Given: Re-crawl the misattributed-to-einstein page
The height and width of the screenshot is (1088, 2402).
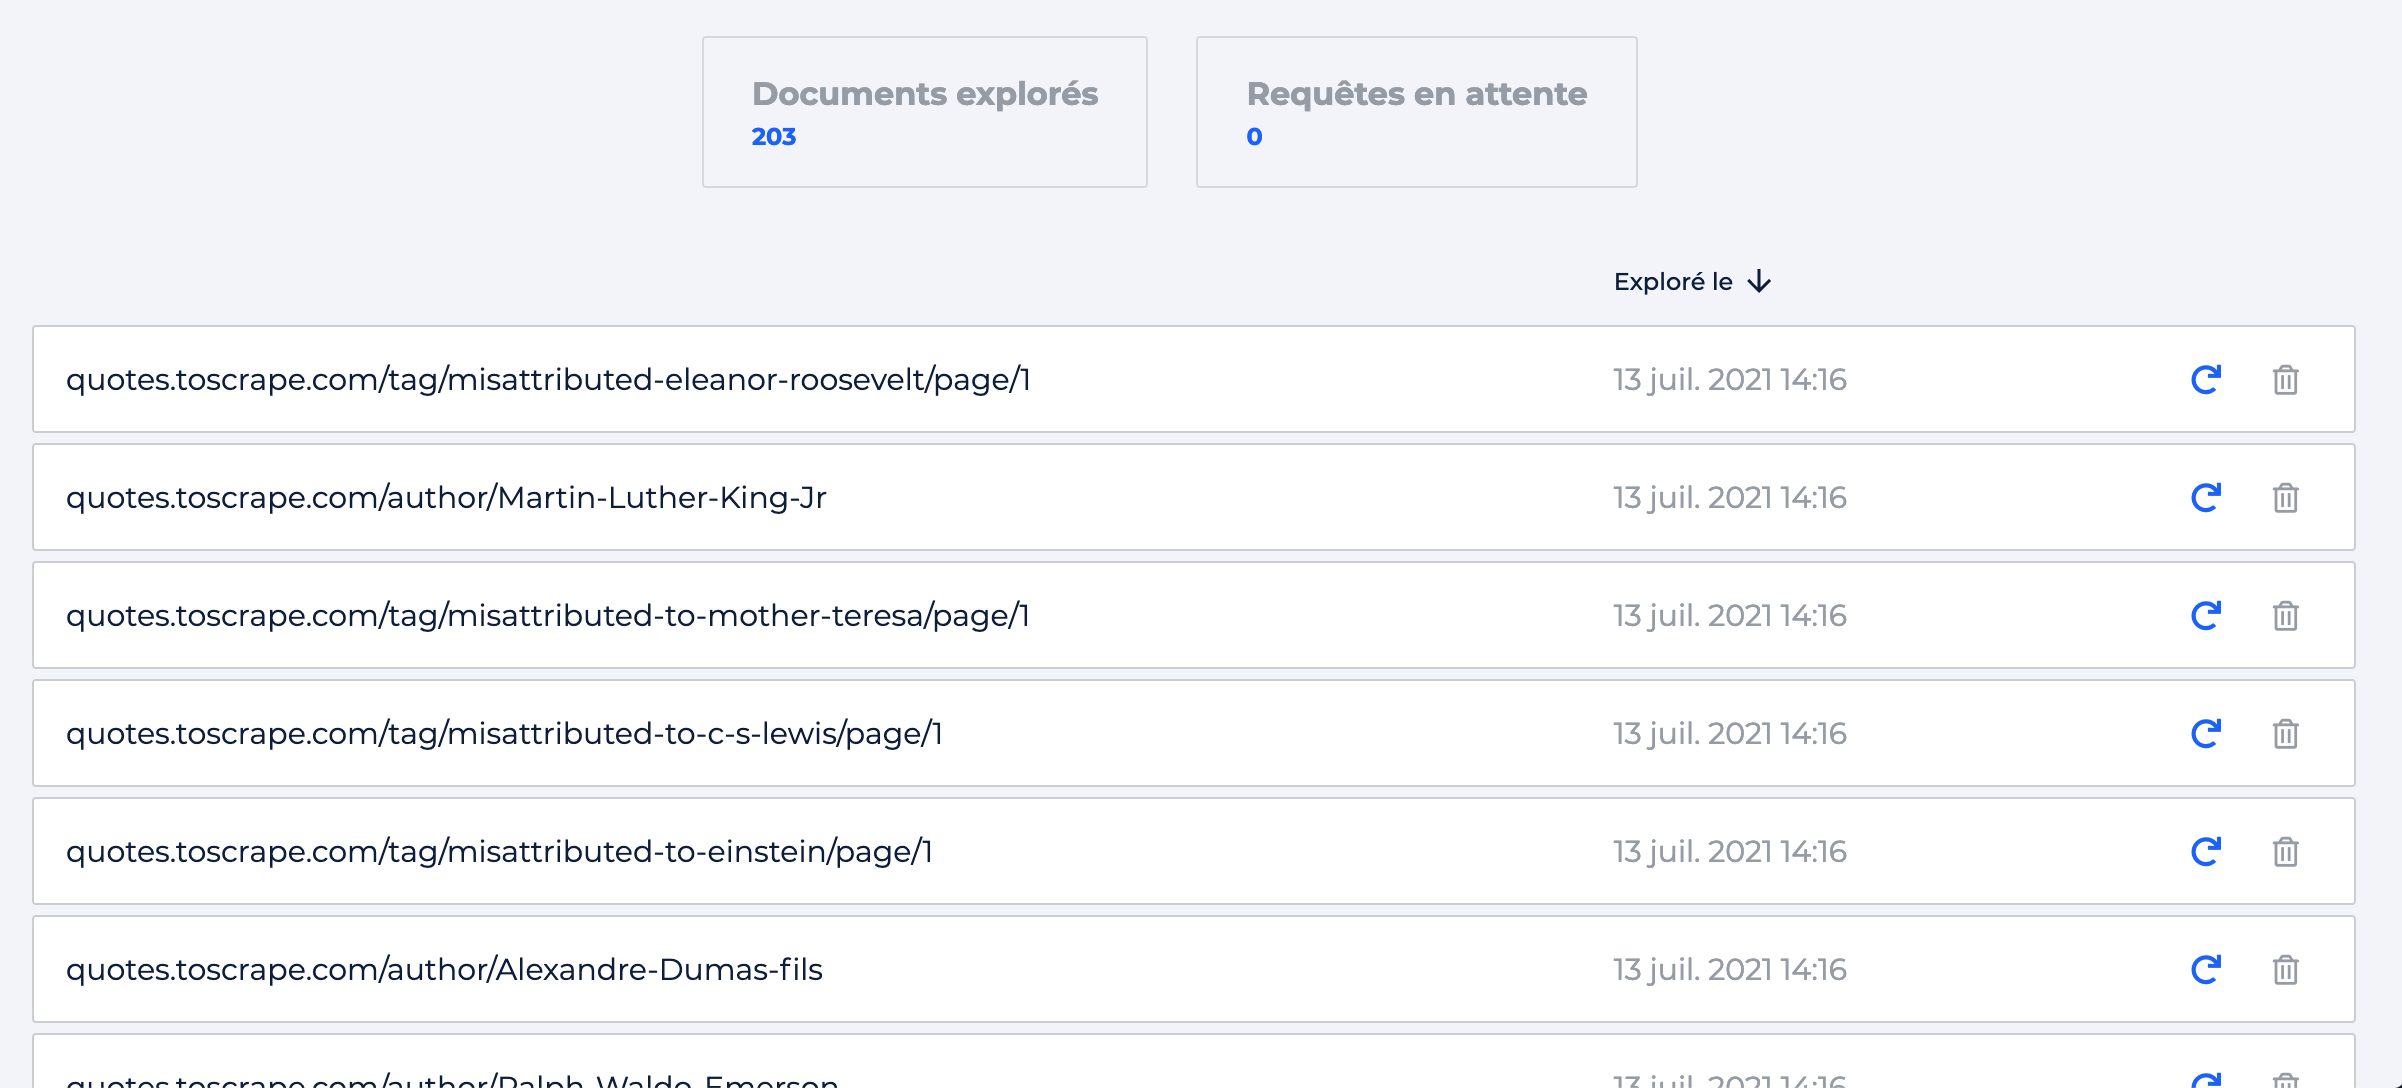Looking at the screenshot, I should tap(2205, 852).
